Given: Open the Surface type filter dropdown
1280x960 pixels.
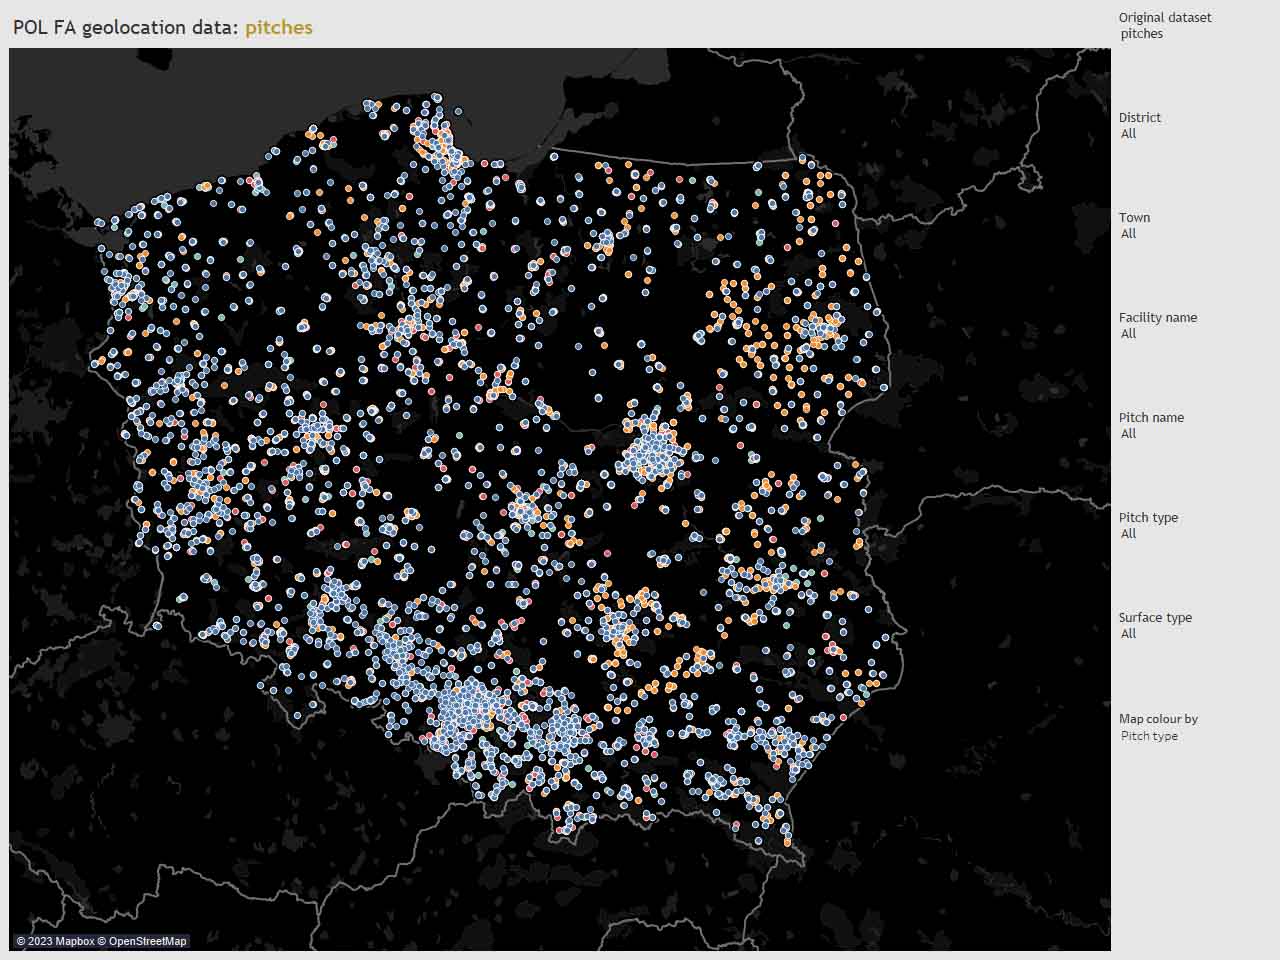Looking at the screenshot, I should click(x=1129, y=634).
